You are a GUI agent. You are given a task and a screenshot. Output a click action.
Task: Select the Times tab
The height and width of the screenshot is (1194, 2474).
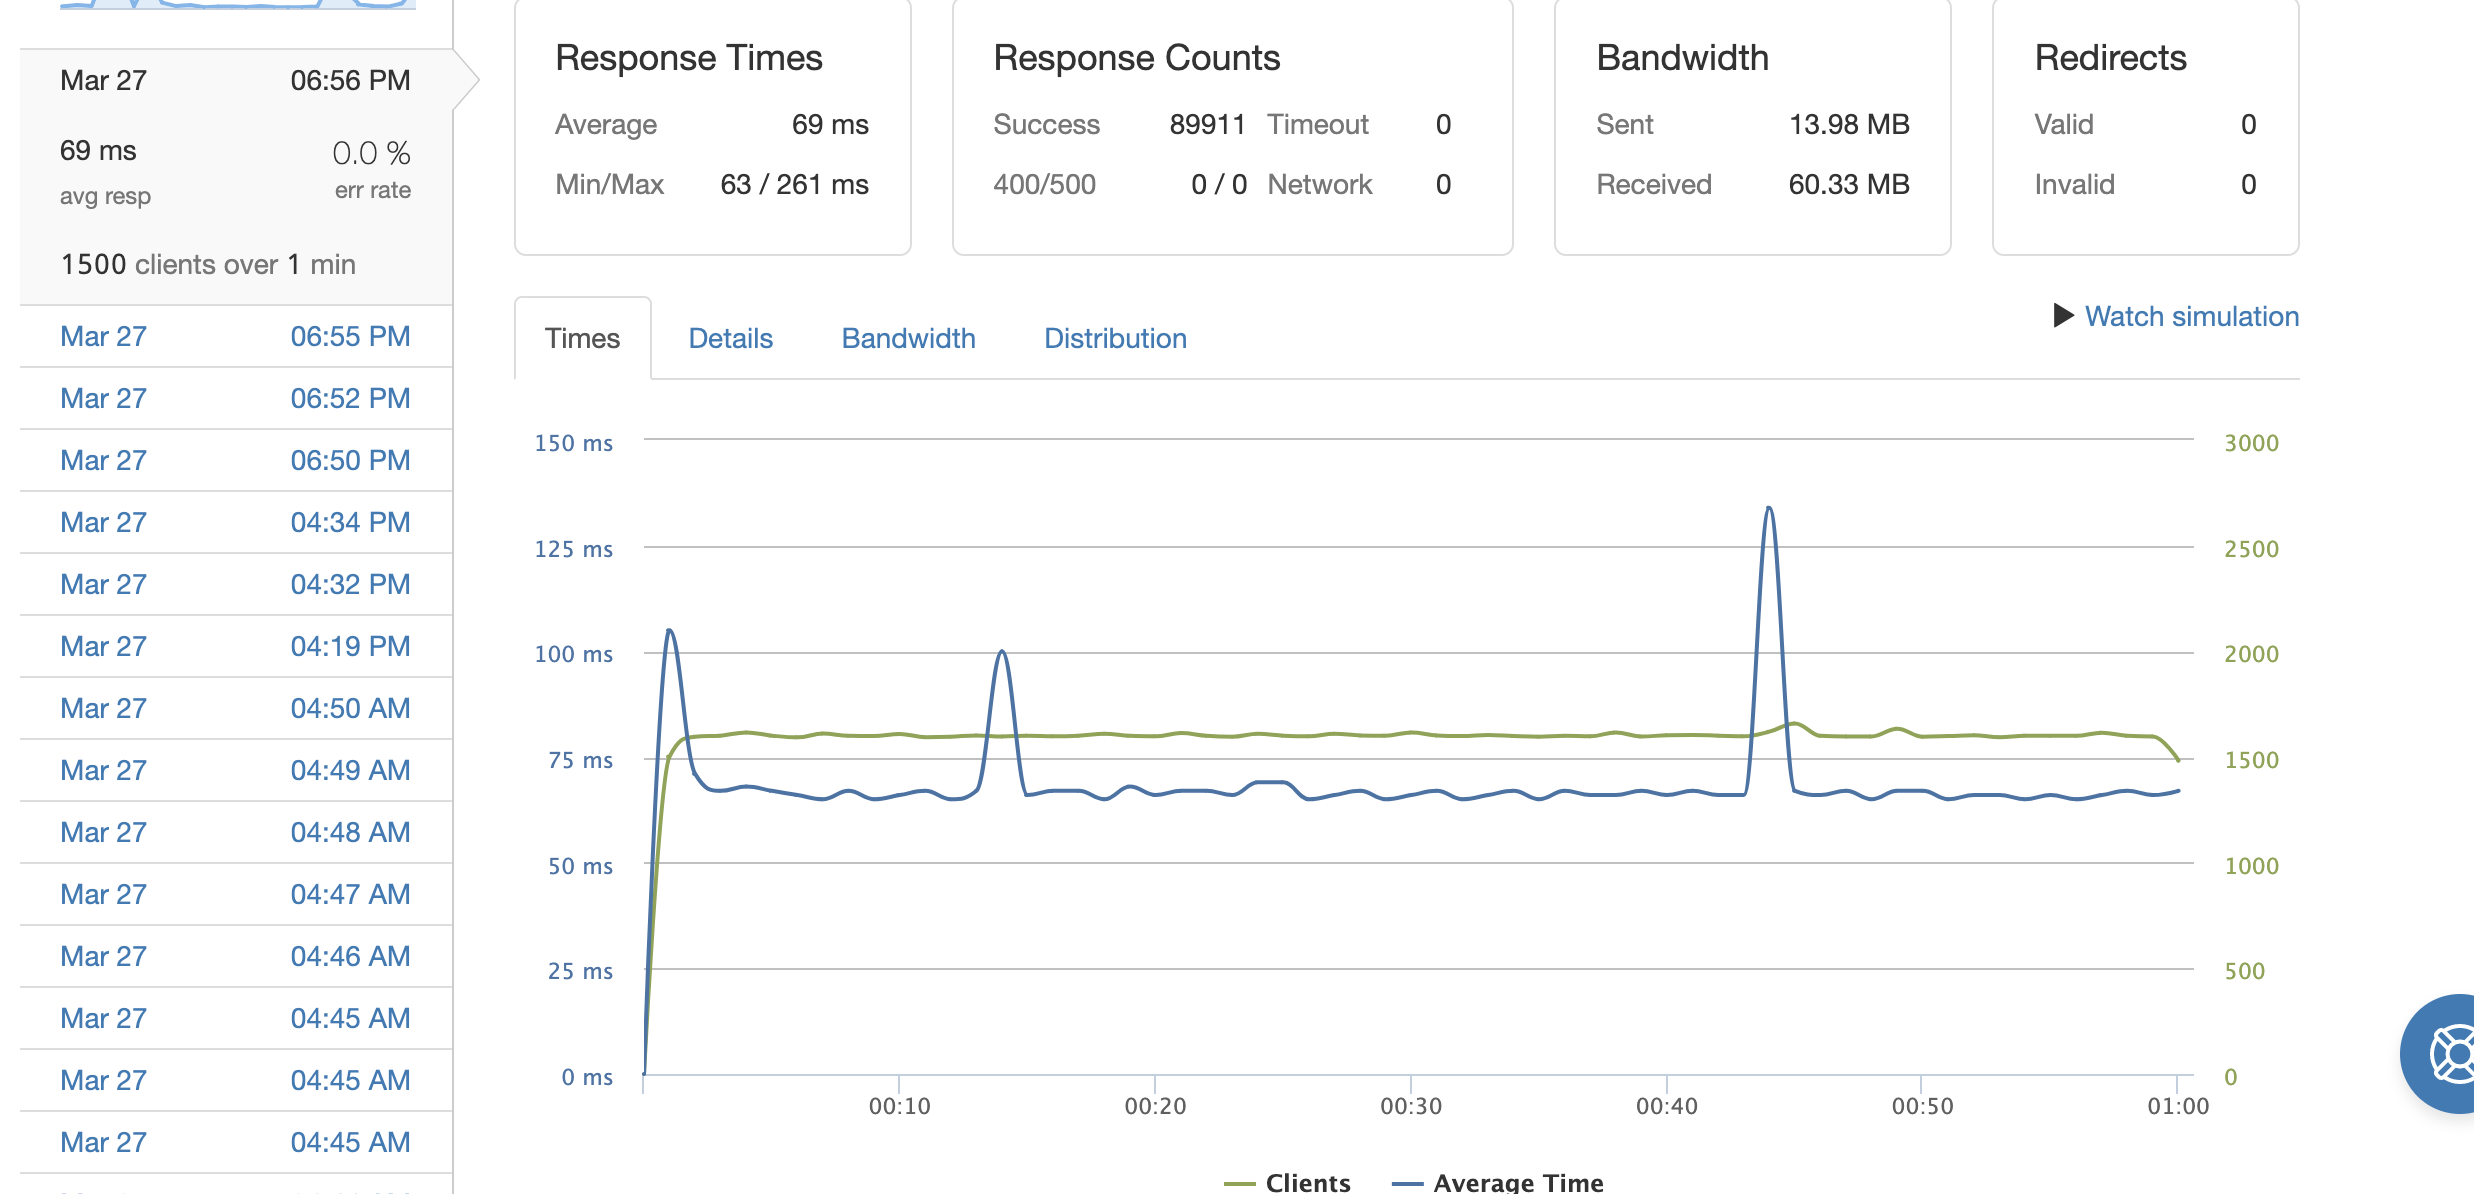(582, 338)
